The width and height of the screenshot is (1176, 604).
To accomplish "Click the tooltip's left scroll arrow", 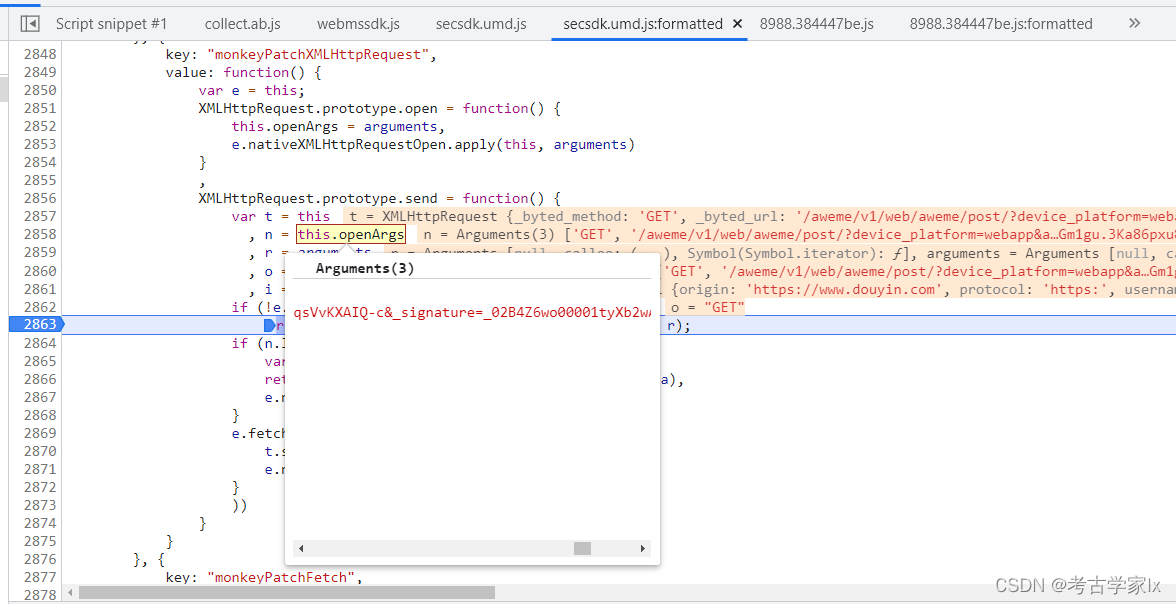I will 301,548.
